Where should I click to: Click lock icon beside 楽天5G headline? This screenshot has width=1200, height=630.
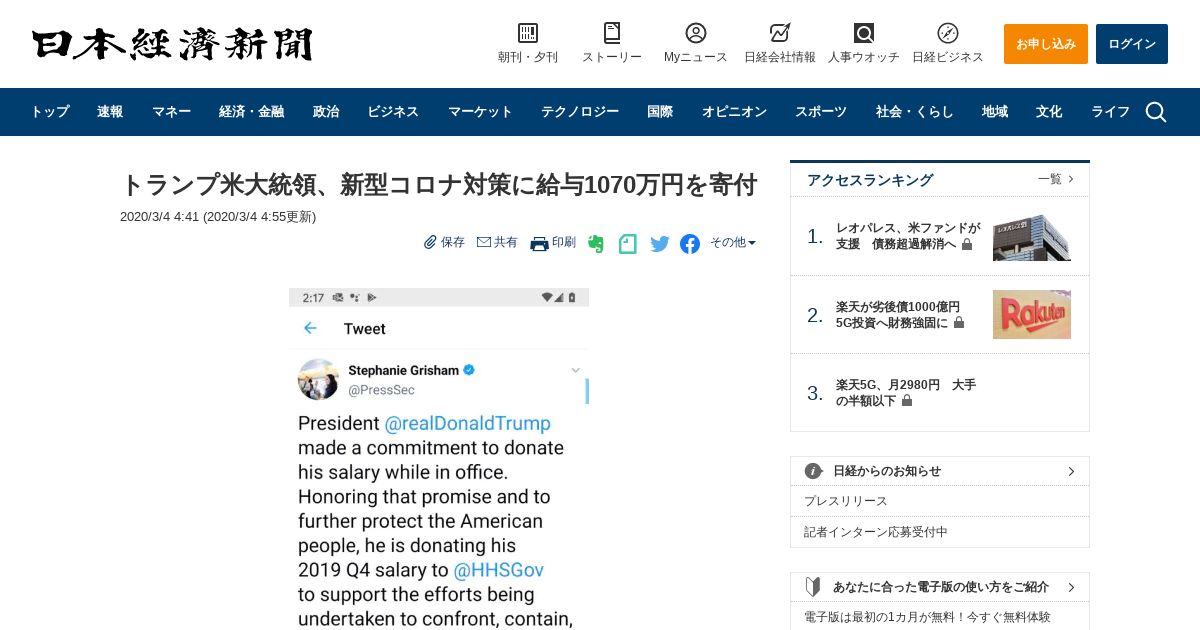pos(907,401)
